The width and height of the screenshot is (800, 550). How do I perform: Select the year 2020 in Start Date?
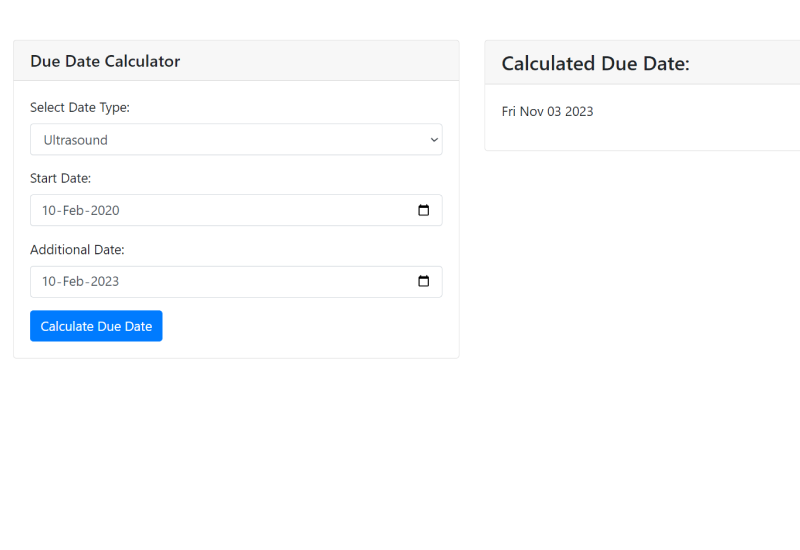click(x=106, y=210)
